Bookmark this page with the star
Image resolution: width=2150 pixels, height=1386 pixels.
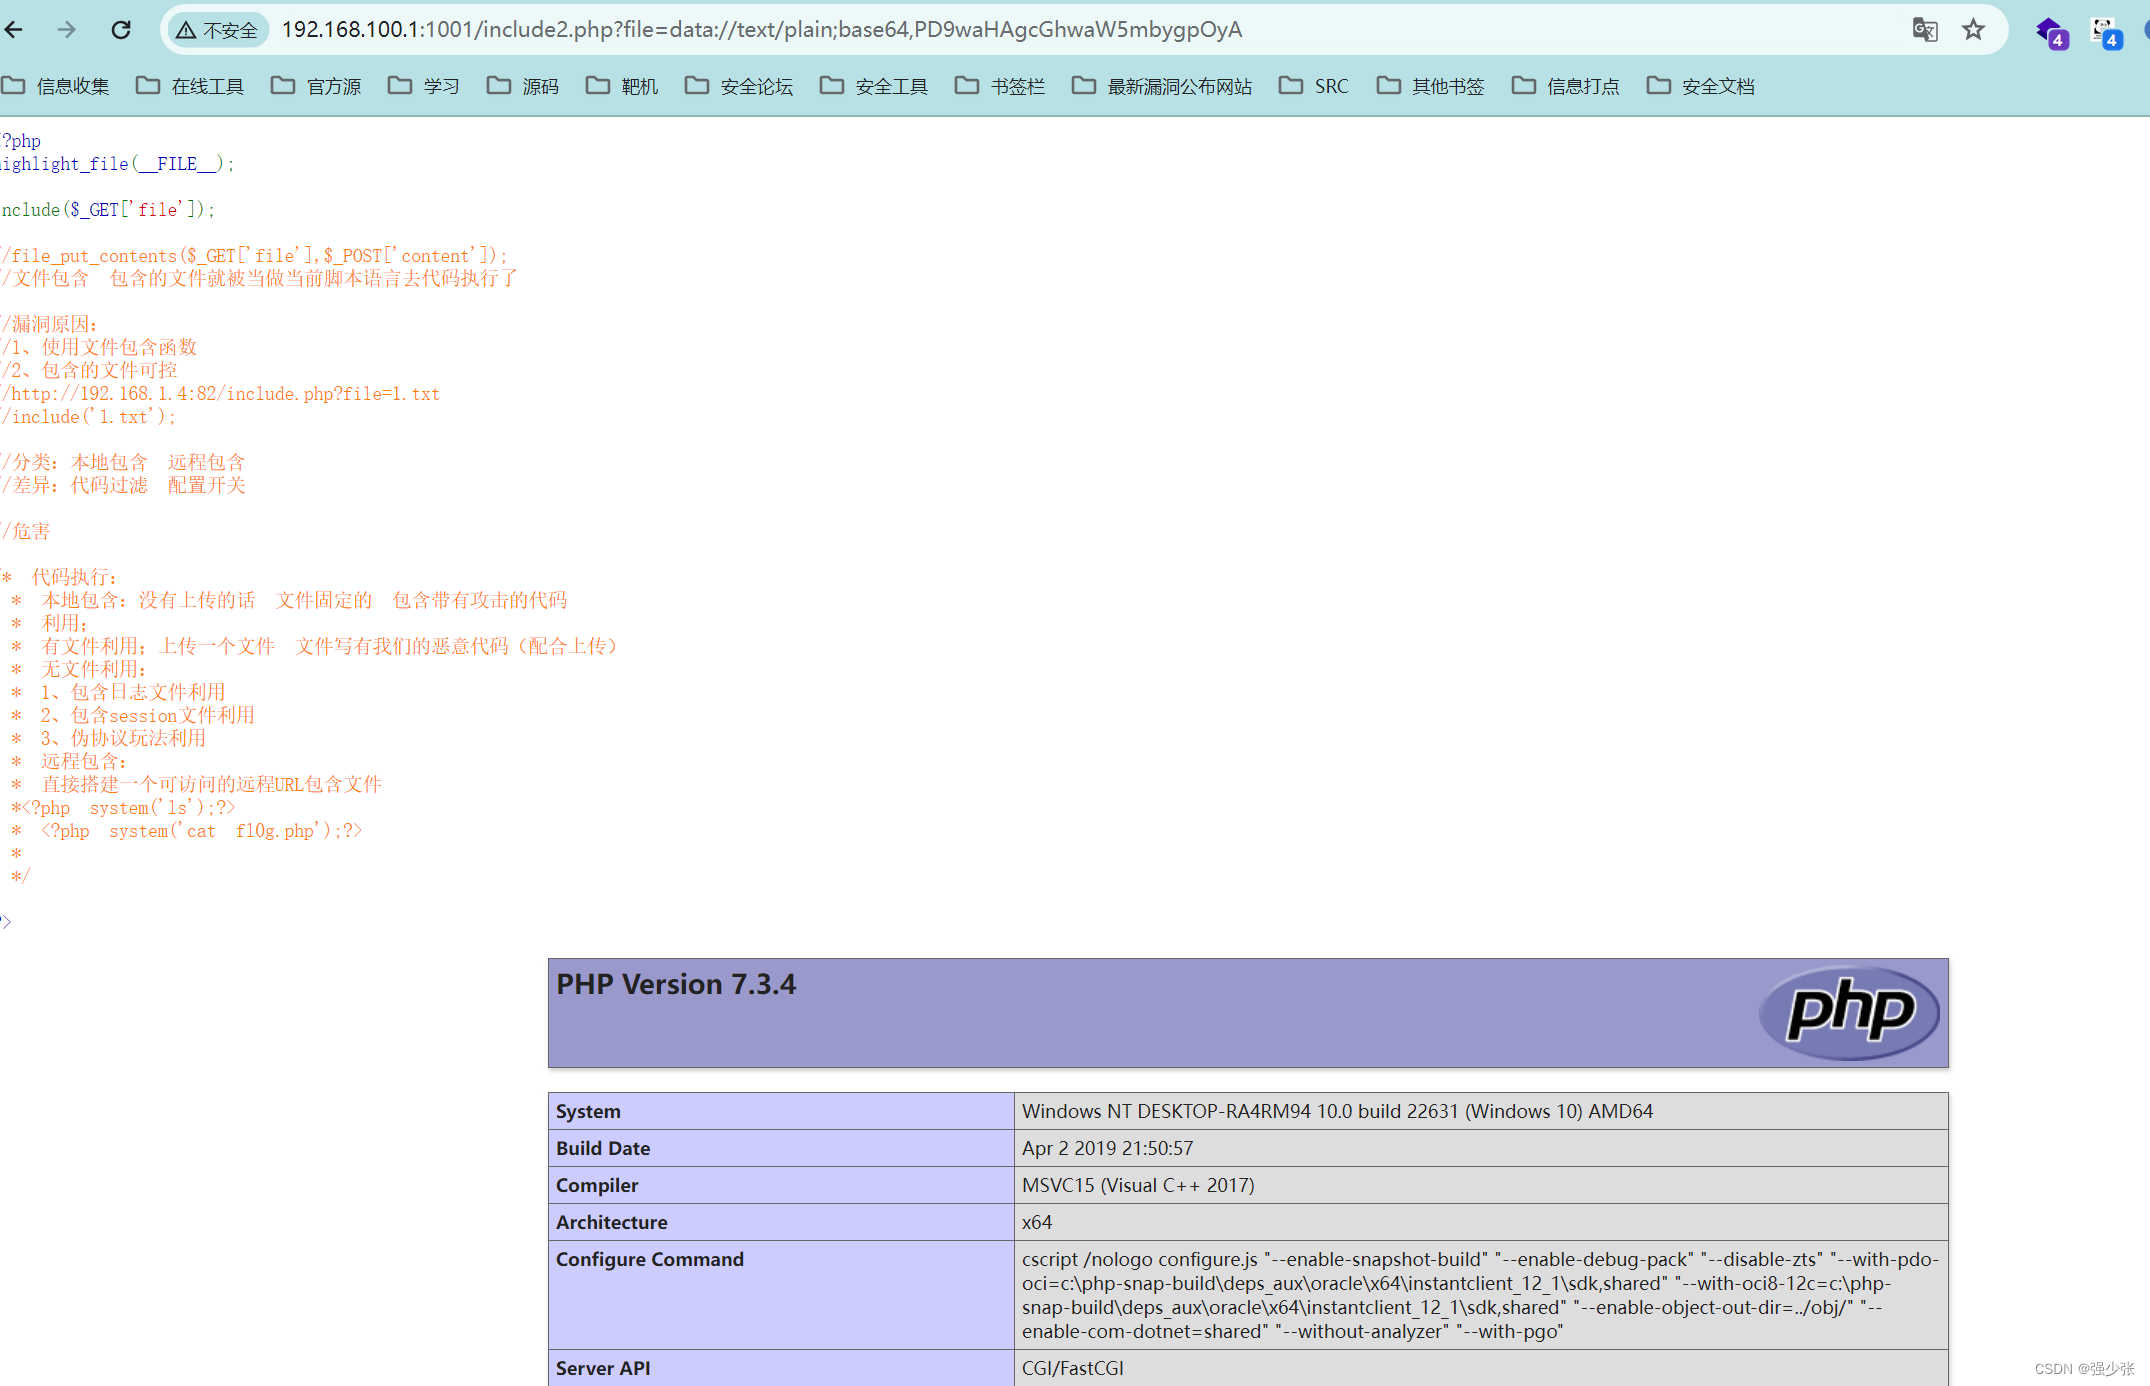coord(1973,30)
